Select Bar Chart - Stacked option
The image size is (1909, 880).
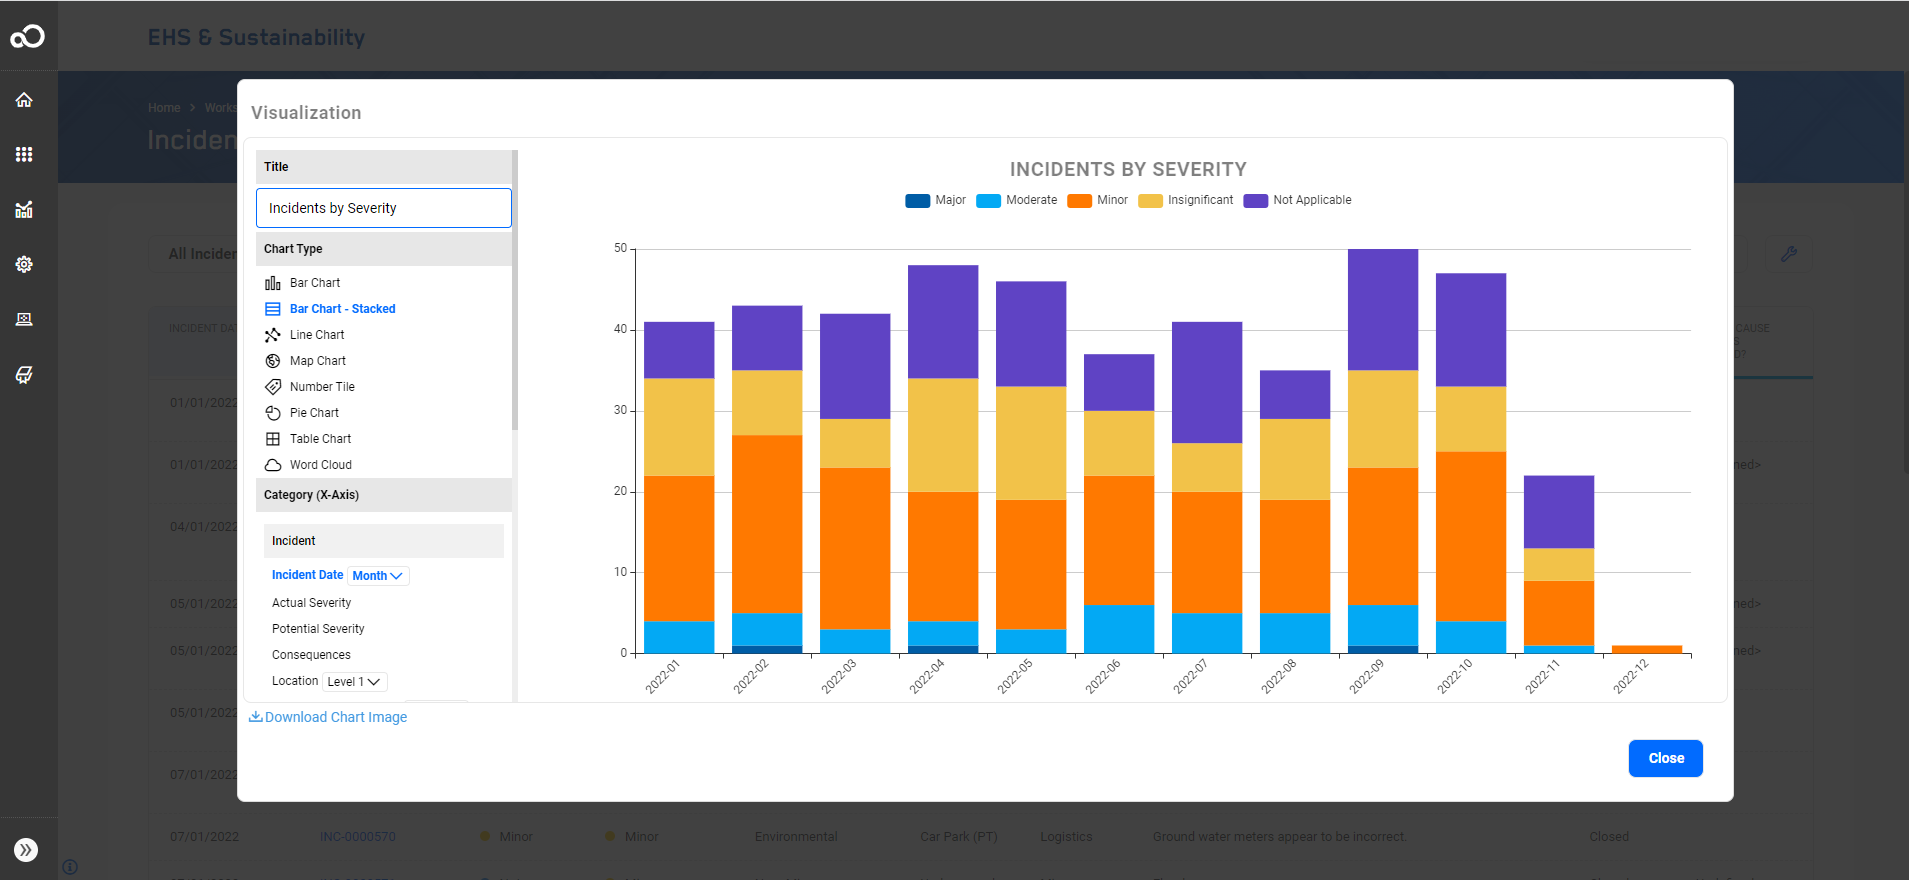343,309
